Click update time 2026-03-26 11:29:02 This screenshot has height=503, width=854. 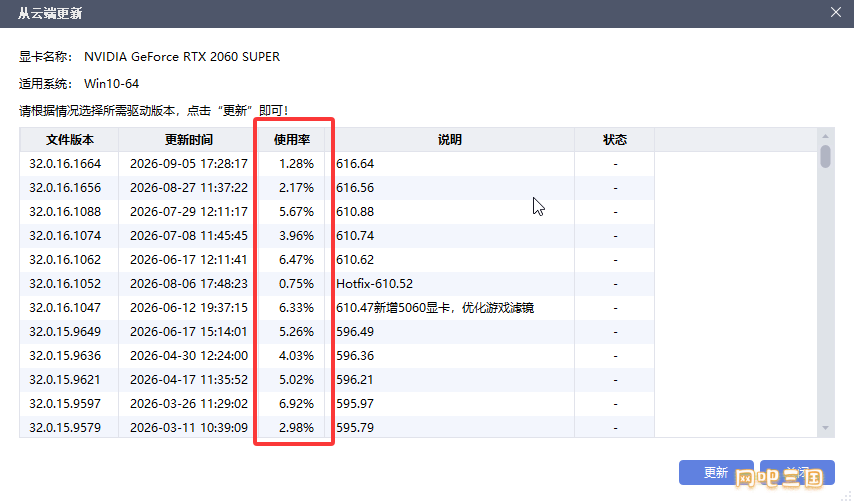188,403
